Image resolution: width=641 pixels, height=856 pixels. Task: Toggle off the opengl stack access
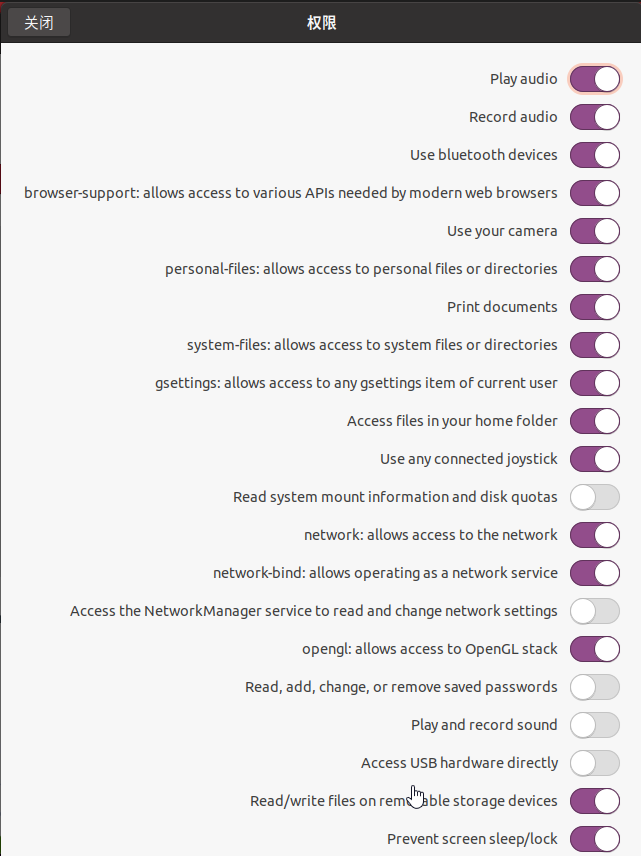595,649
